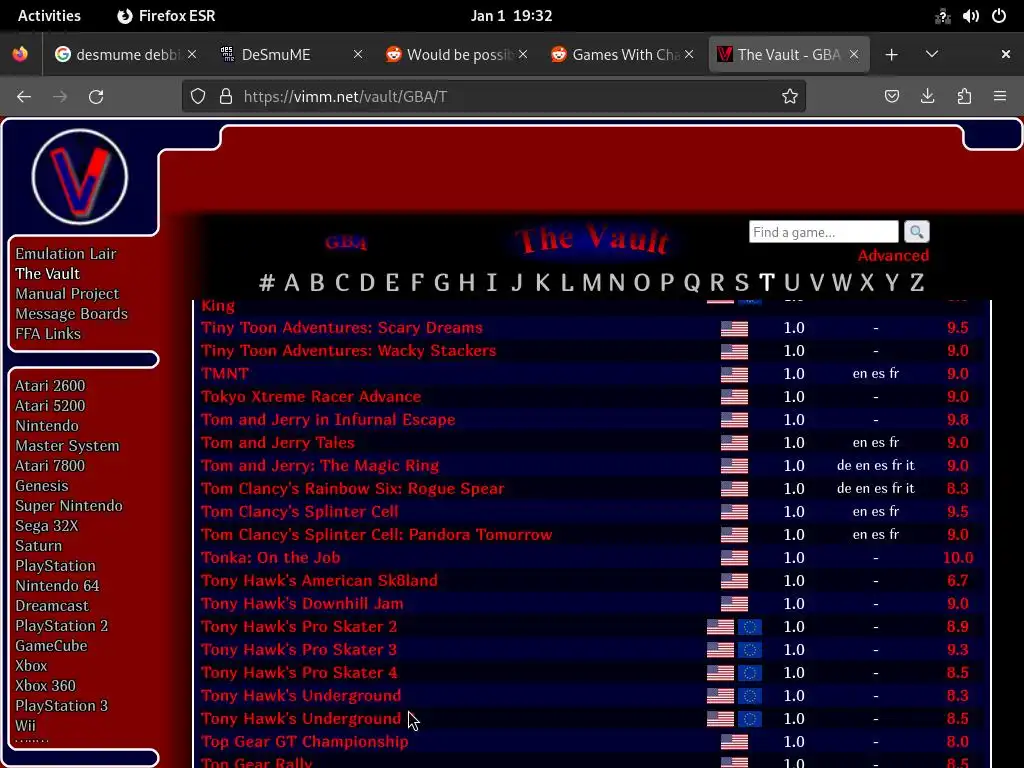
Task: Open the system volume indicator
Action: (x=970, y=16)
